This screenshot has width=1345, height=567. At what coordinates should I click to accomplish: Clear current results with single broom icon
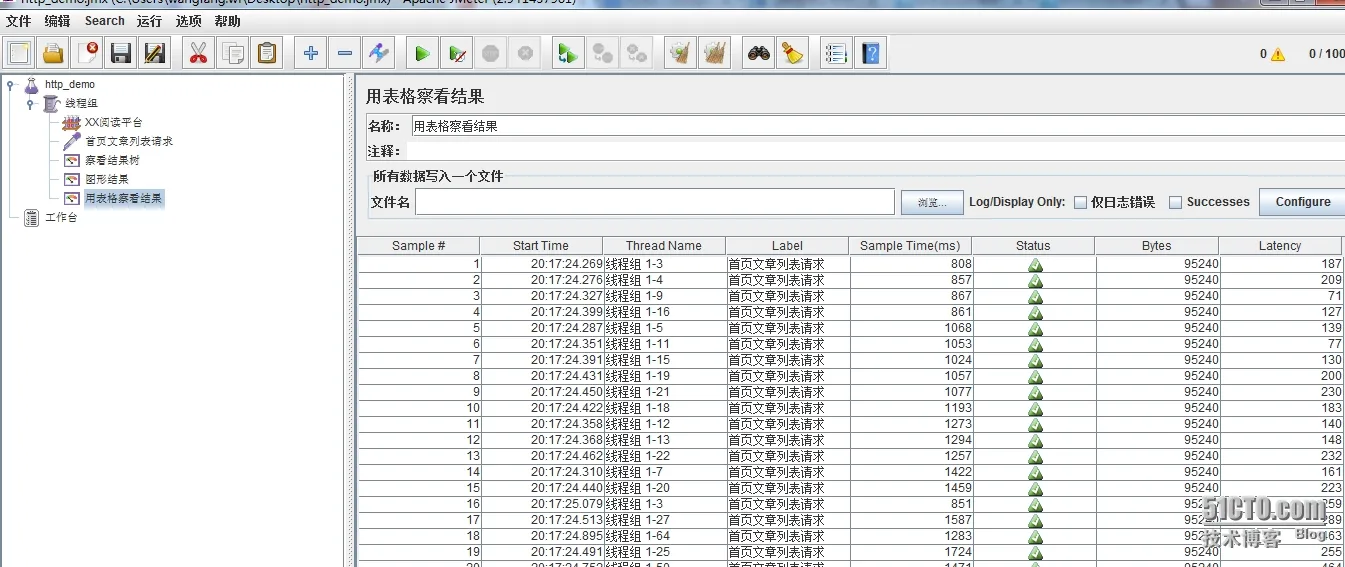point(681,53)
